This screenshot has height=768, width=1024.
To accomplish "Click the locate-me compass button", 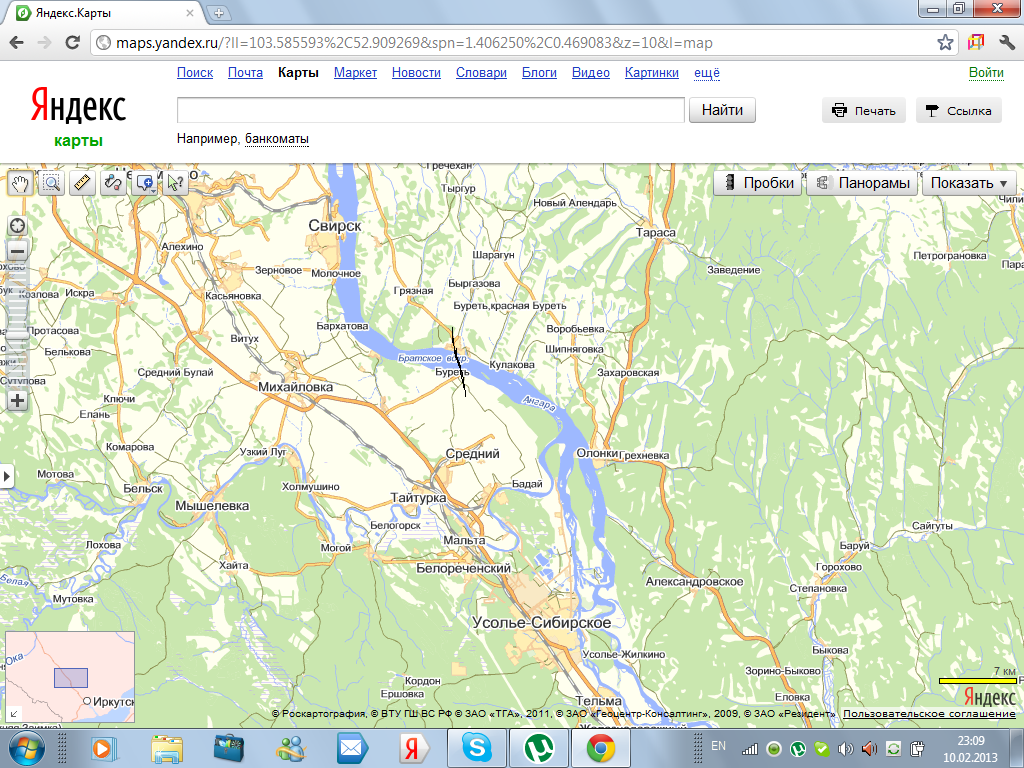I will [x=17, y=225].
